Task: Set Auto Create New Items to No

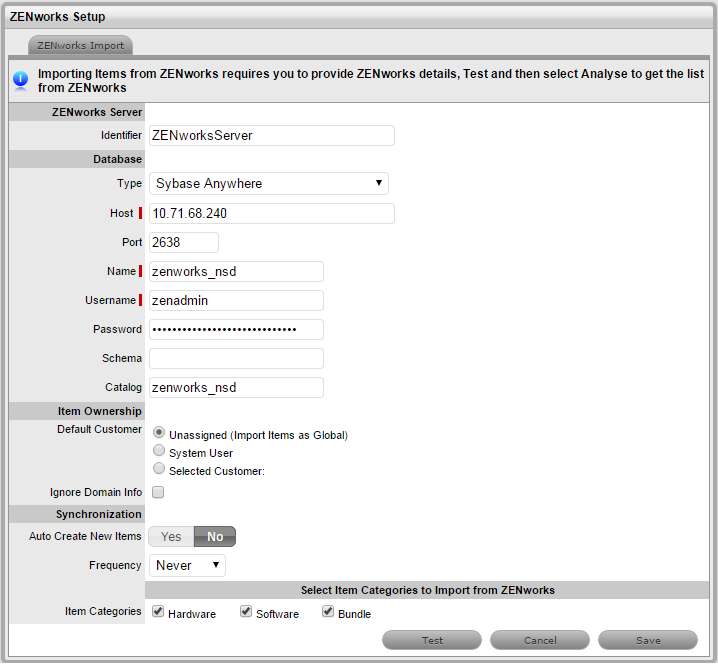Action: 215,536
